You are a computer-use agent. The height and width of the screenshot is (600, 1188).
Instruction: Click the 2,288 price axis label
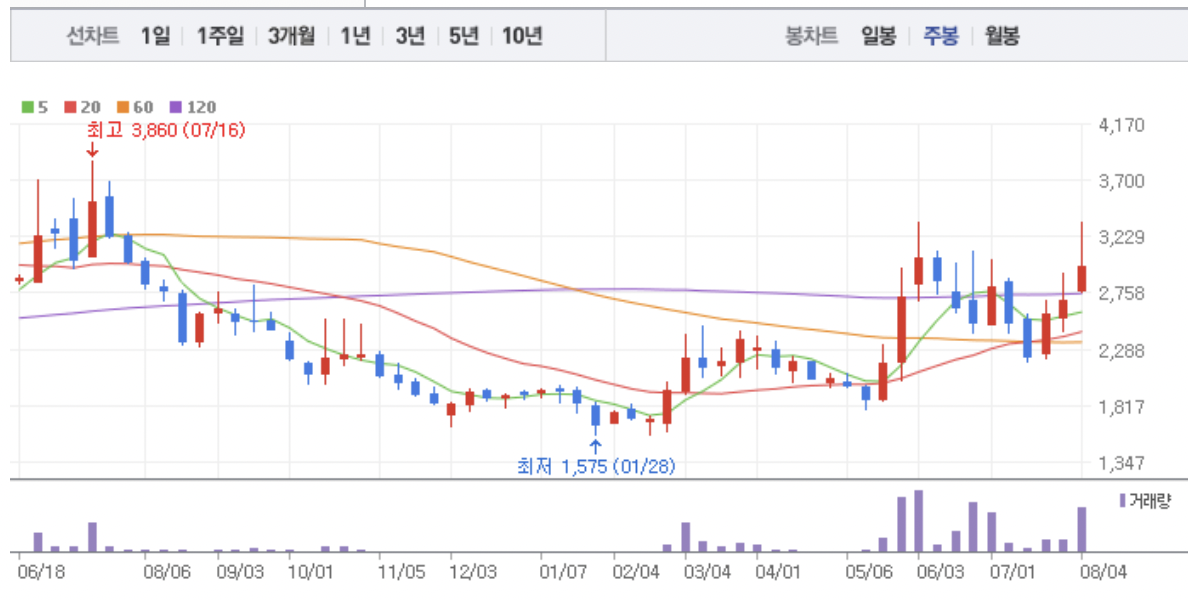coord(1122,351)
